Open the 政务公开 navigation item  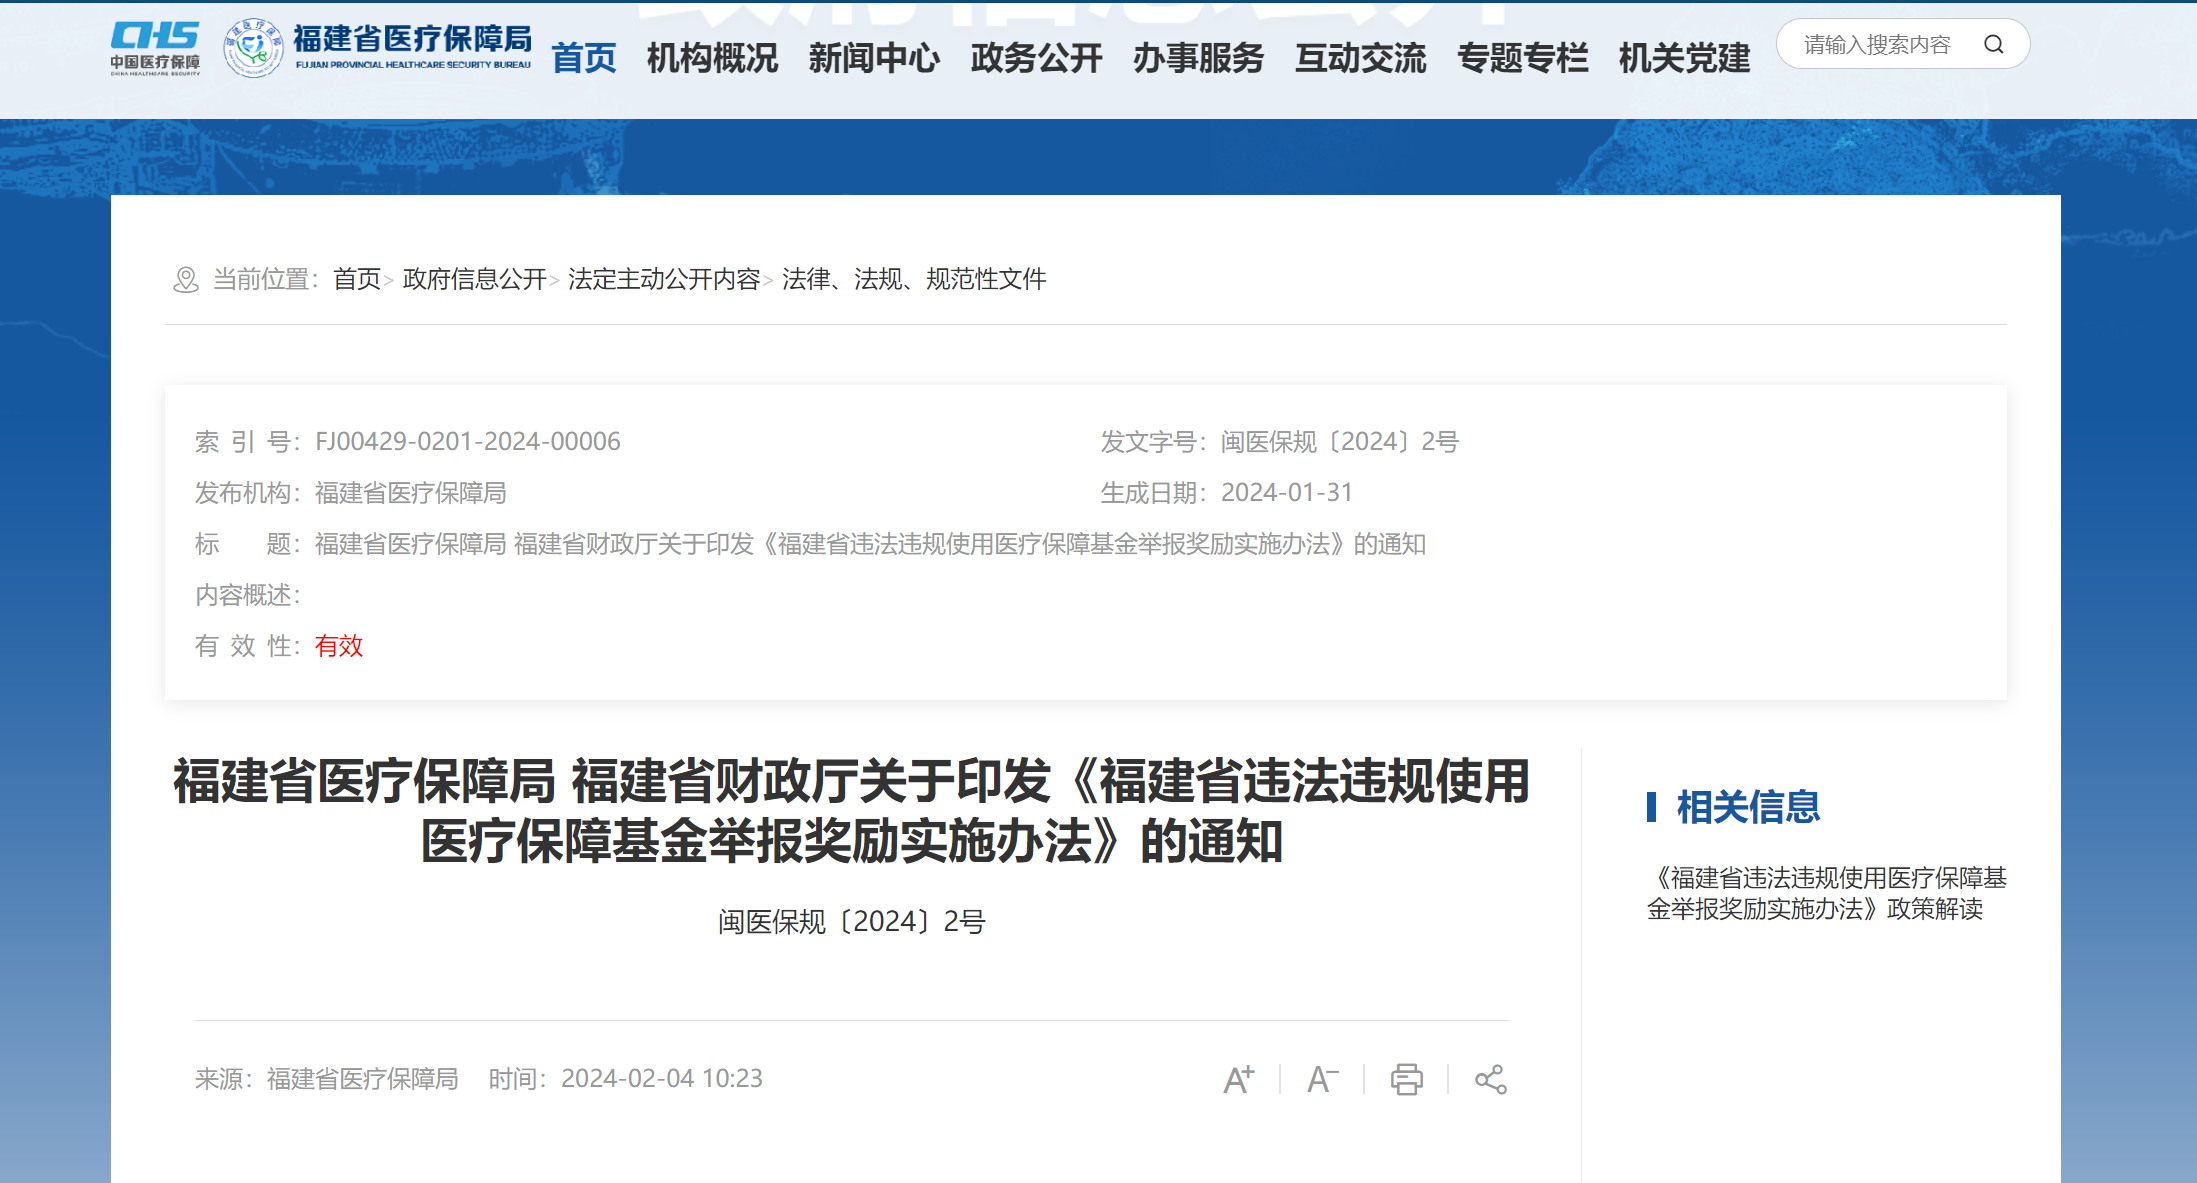[1036, 58]
